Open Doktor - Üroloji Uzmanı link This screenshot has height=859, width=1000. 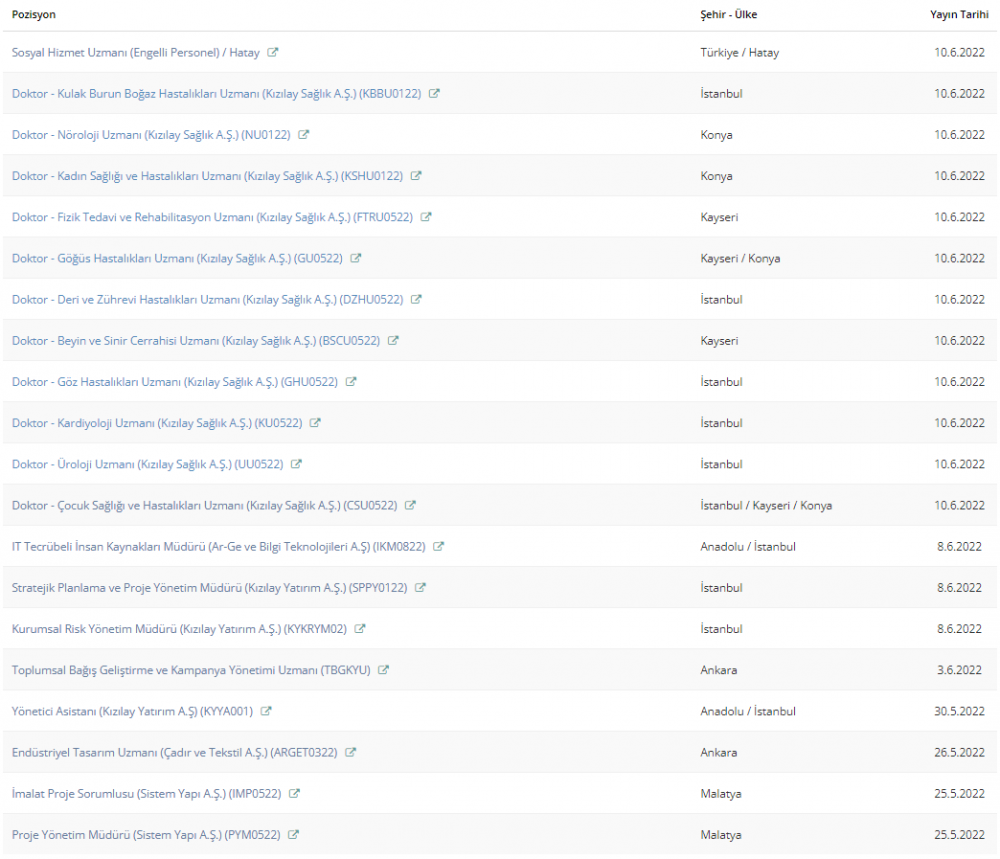pyautogui.click(x=147, y=464)
